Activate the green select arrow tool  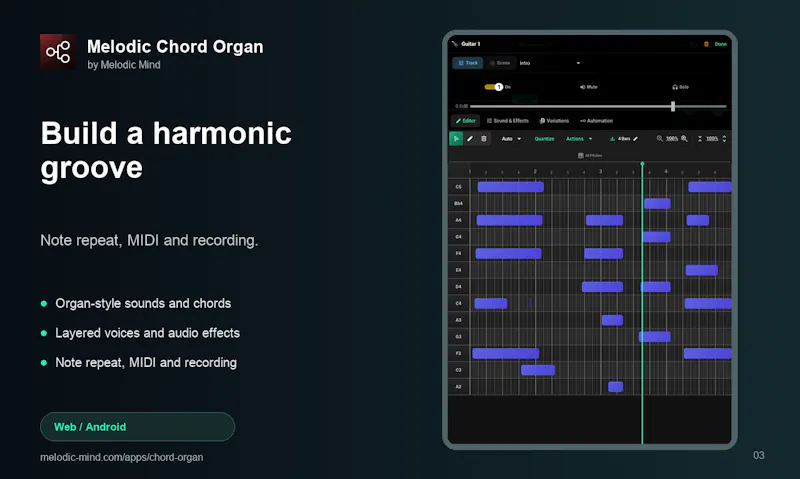point(456,138)
